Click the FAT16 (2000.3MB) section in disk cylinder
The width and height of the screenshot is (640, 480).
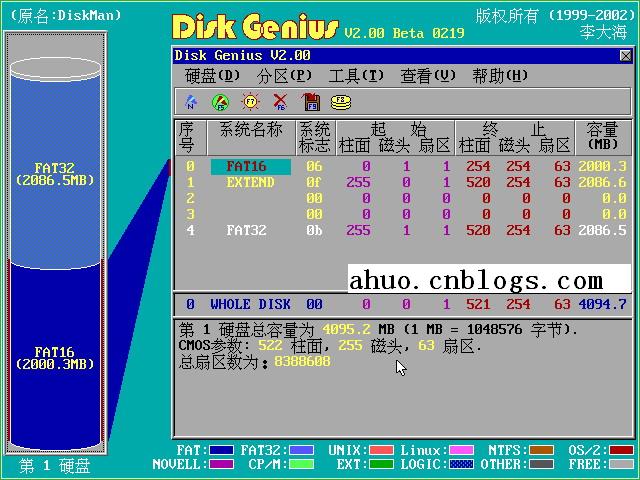pyautogui.click(x=55, y=358)
